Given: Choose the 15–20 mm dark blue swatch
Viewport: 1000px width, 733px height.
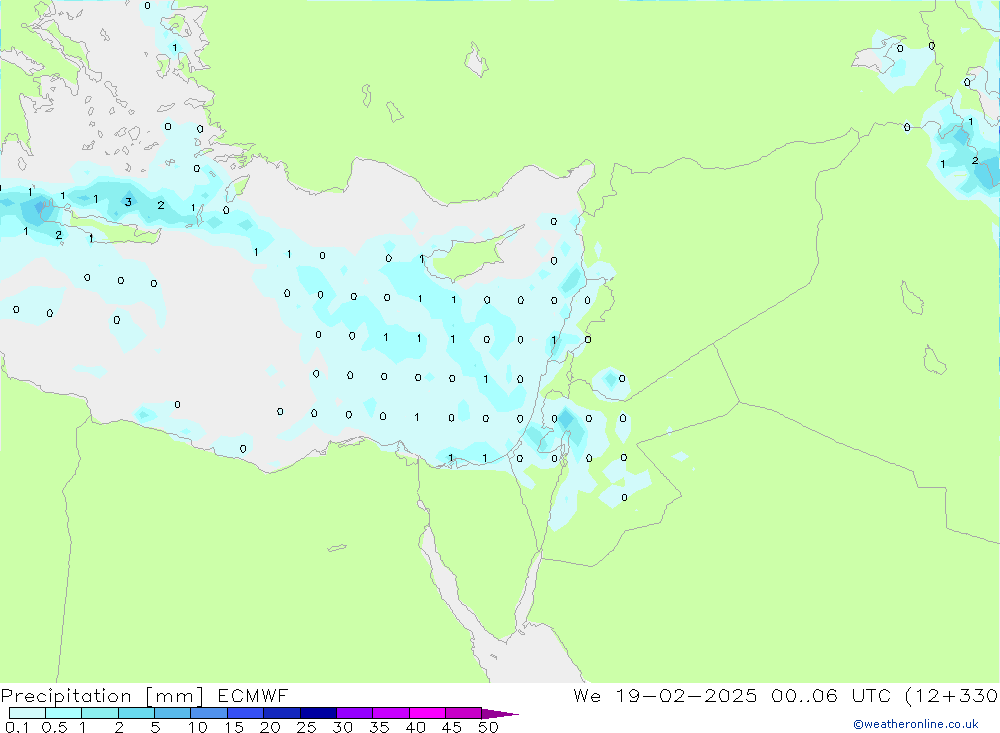Looking at the screenshot, I should coord(245,713).
